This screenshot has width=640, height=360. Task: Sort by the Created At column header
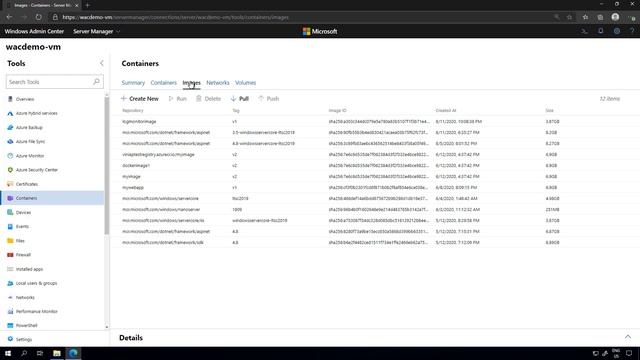click(x=446, y=111)
